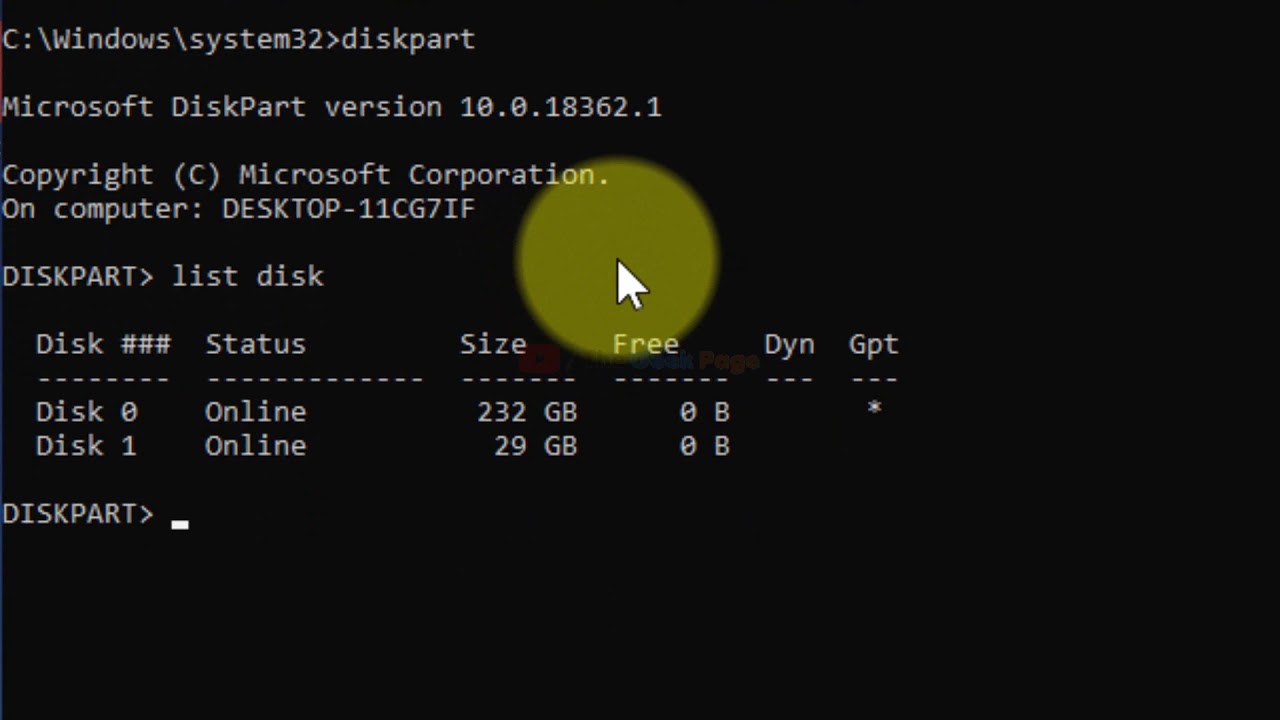Click the blinking cursor at the DISKPART prompt
Image resolution: width=1280 pixels, height=720 pixels.
[180, 522]
